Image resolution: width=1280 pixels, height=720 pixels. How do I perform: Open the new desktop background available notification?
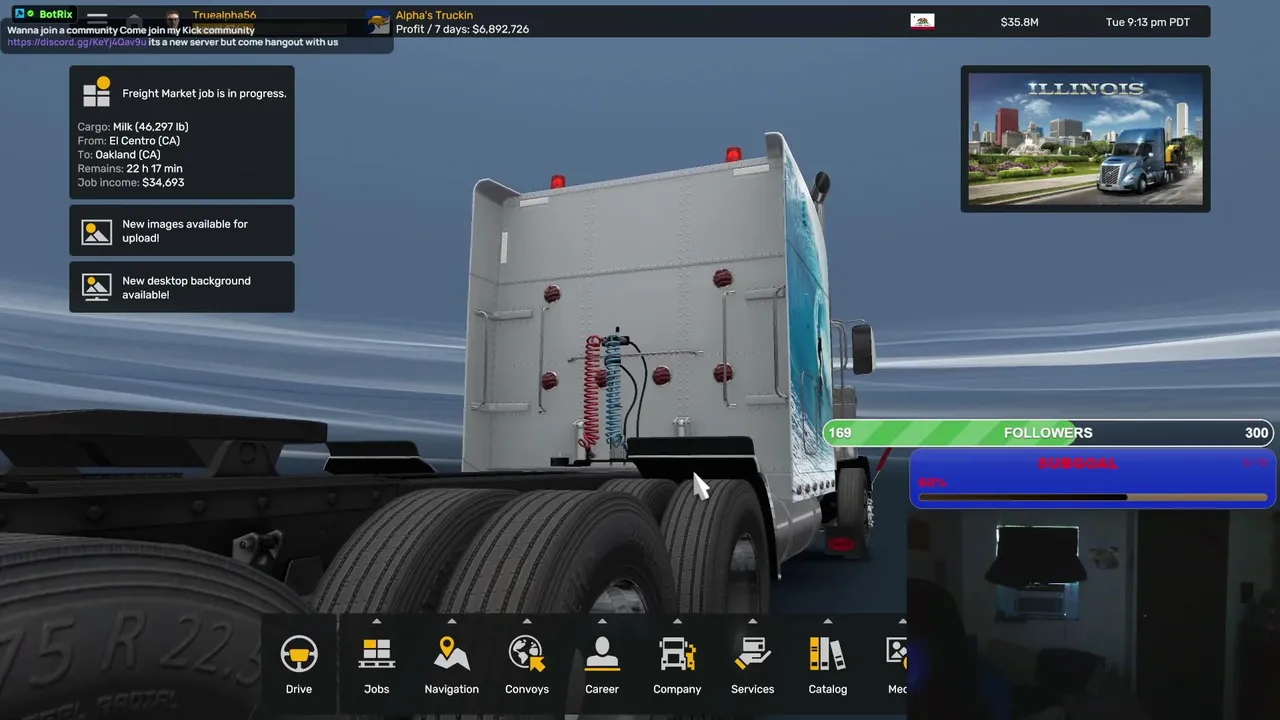point(182,287)
